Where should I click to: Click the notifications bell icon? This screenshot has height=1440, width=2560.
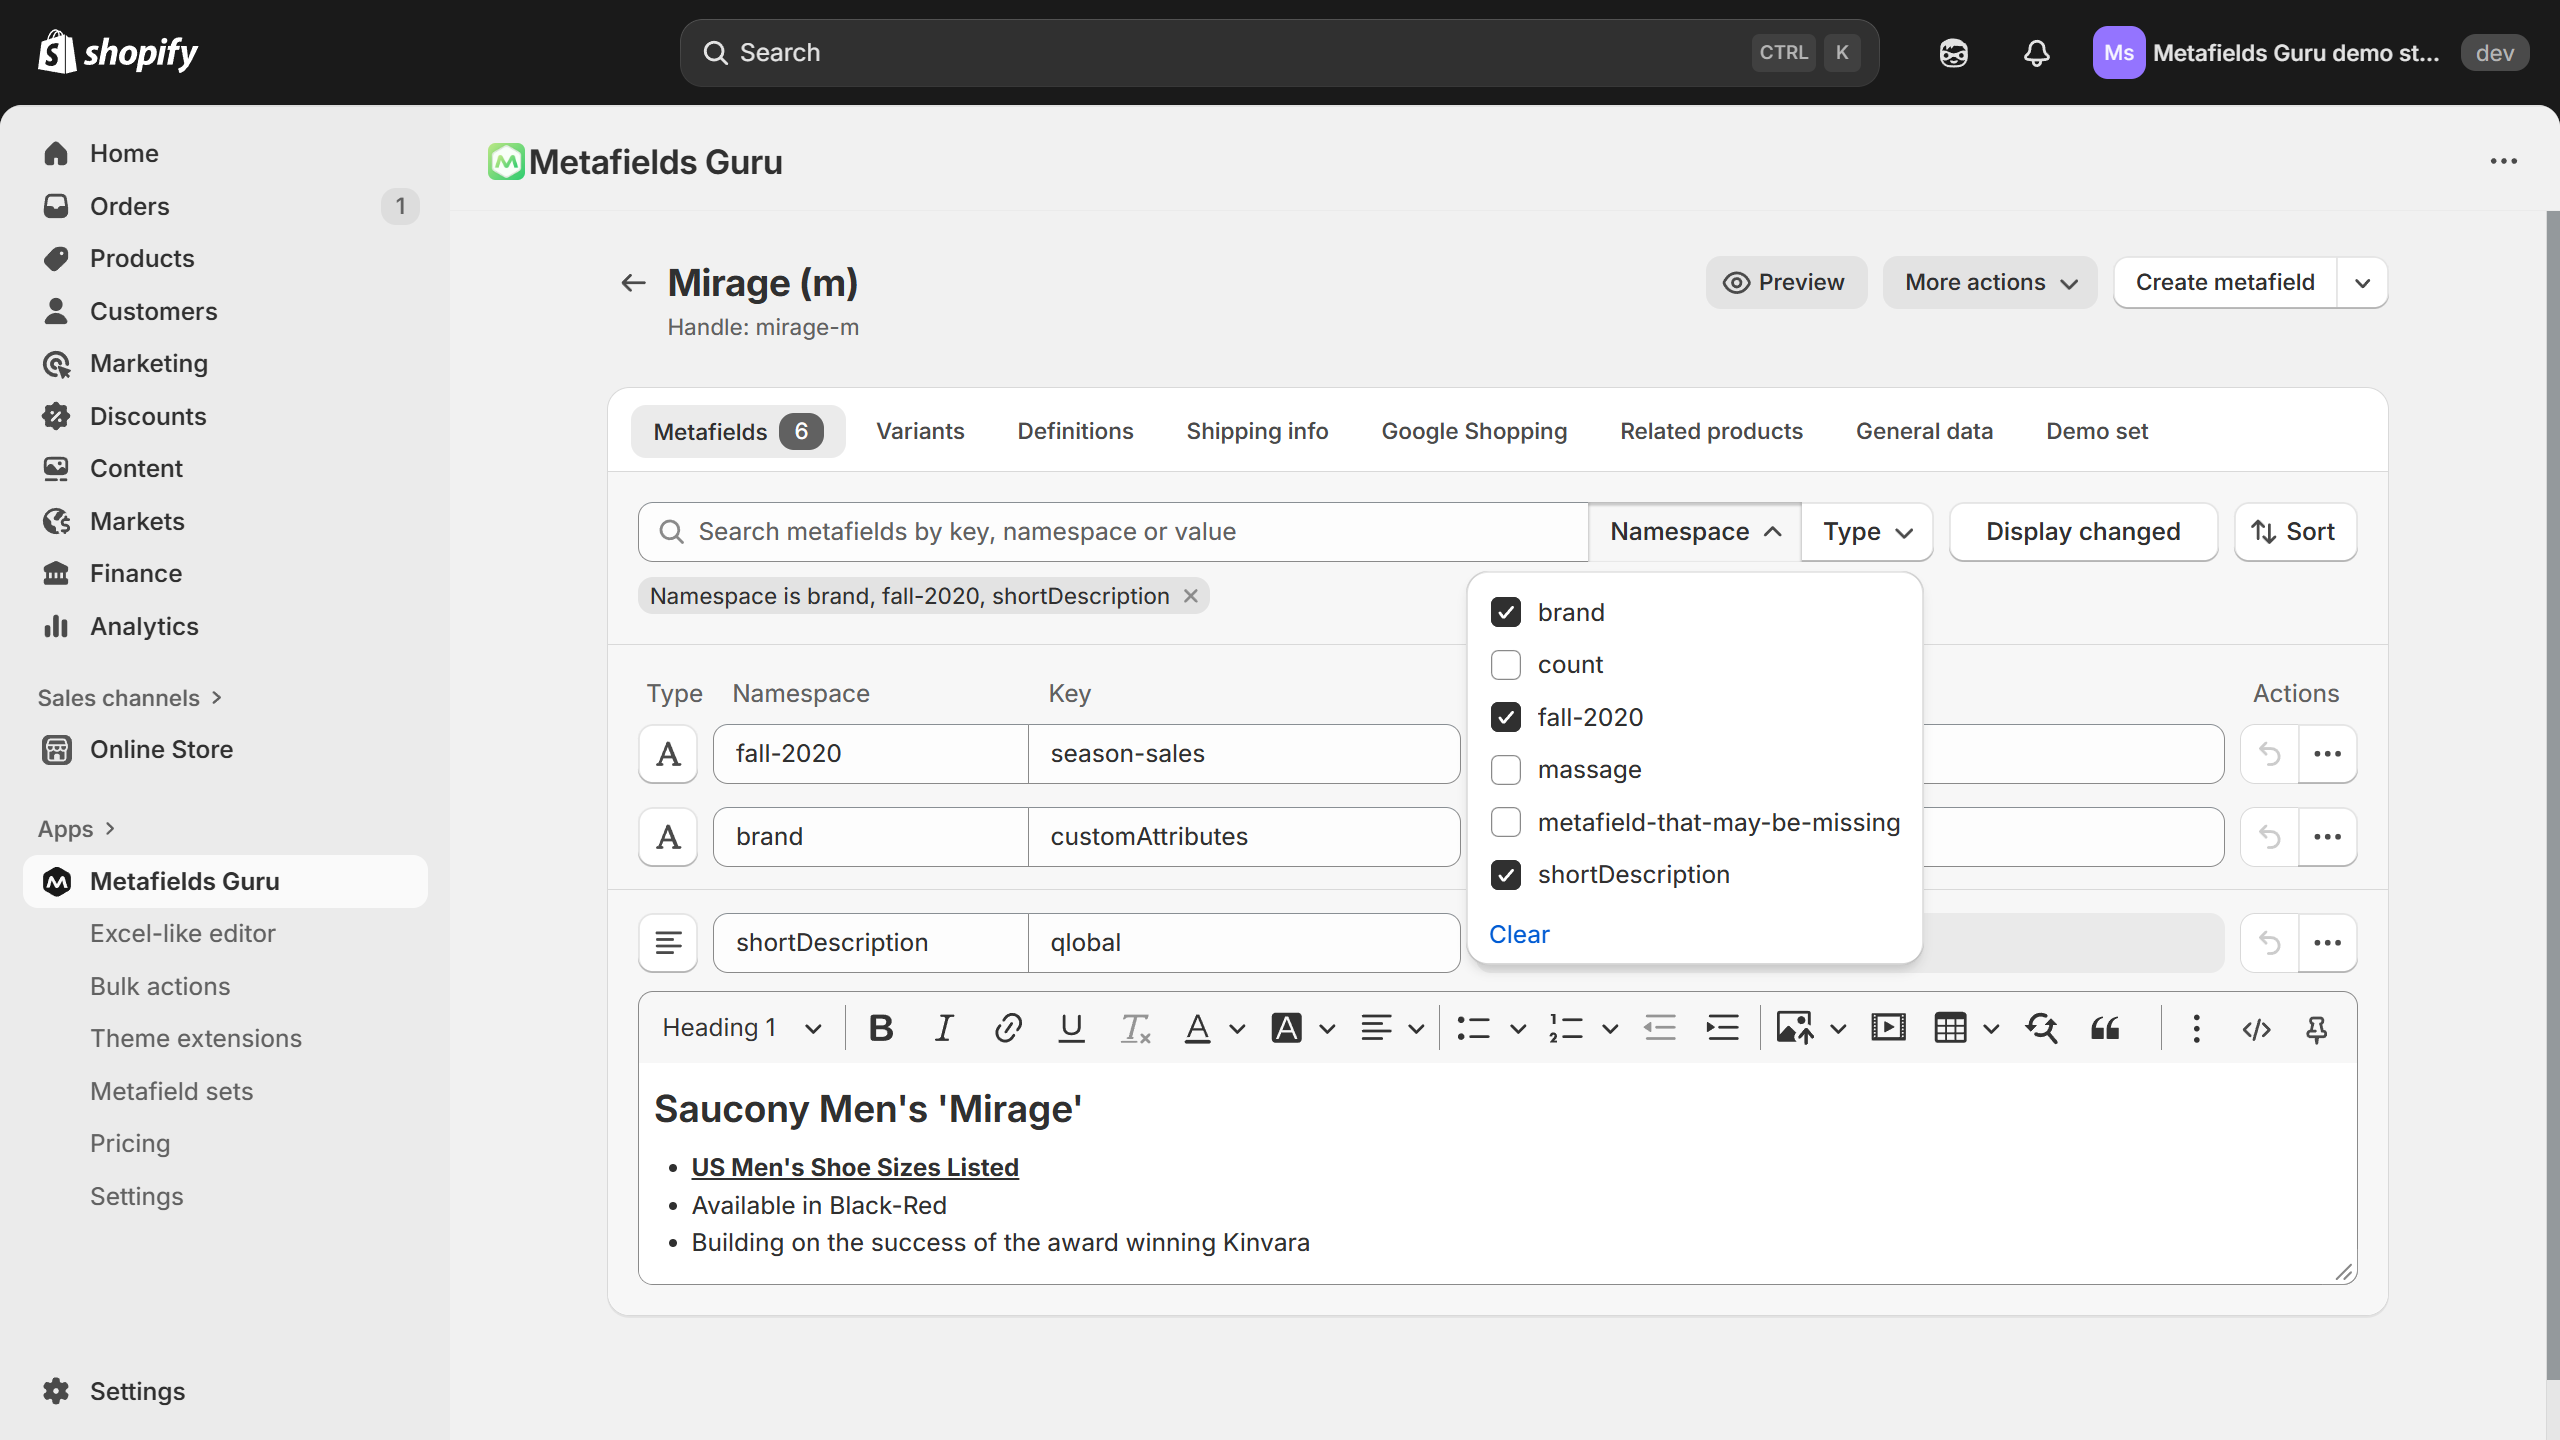click(2036, 53)
